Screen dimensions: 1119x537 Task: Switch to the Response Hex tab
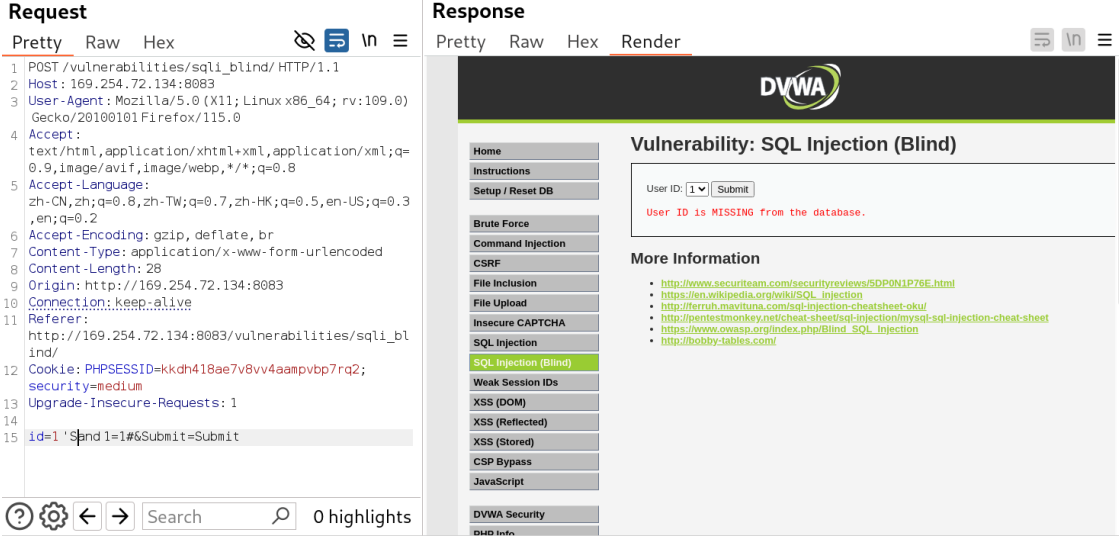(582, 42)
